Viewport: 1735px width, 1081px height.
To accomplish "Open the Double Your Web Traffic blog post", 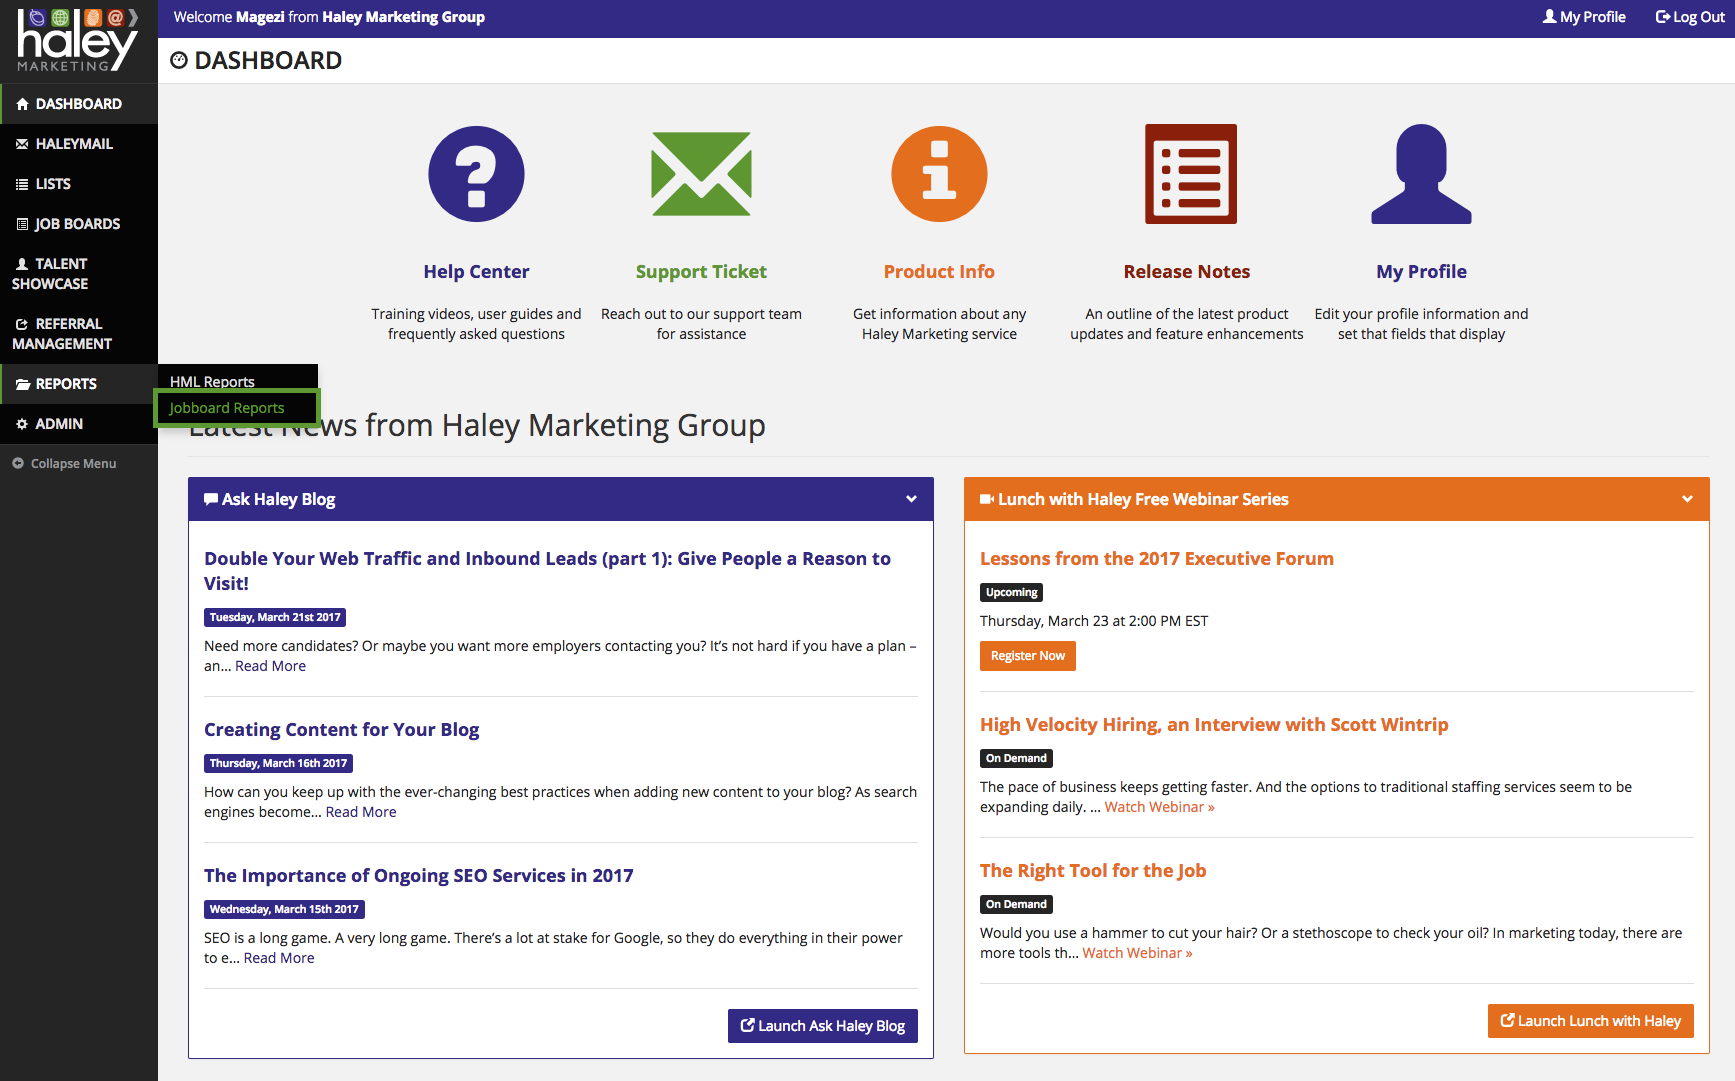I will pyautogui.click(x=547, y=571).
